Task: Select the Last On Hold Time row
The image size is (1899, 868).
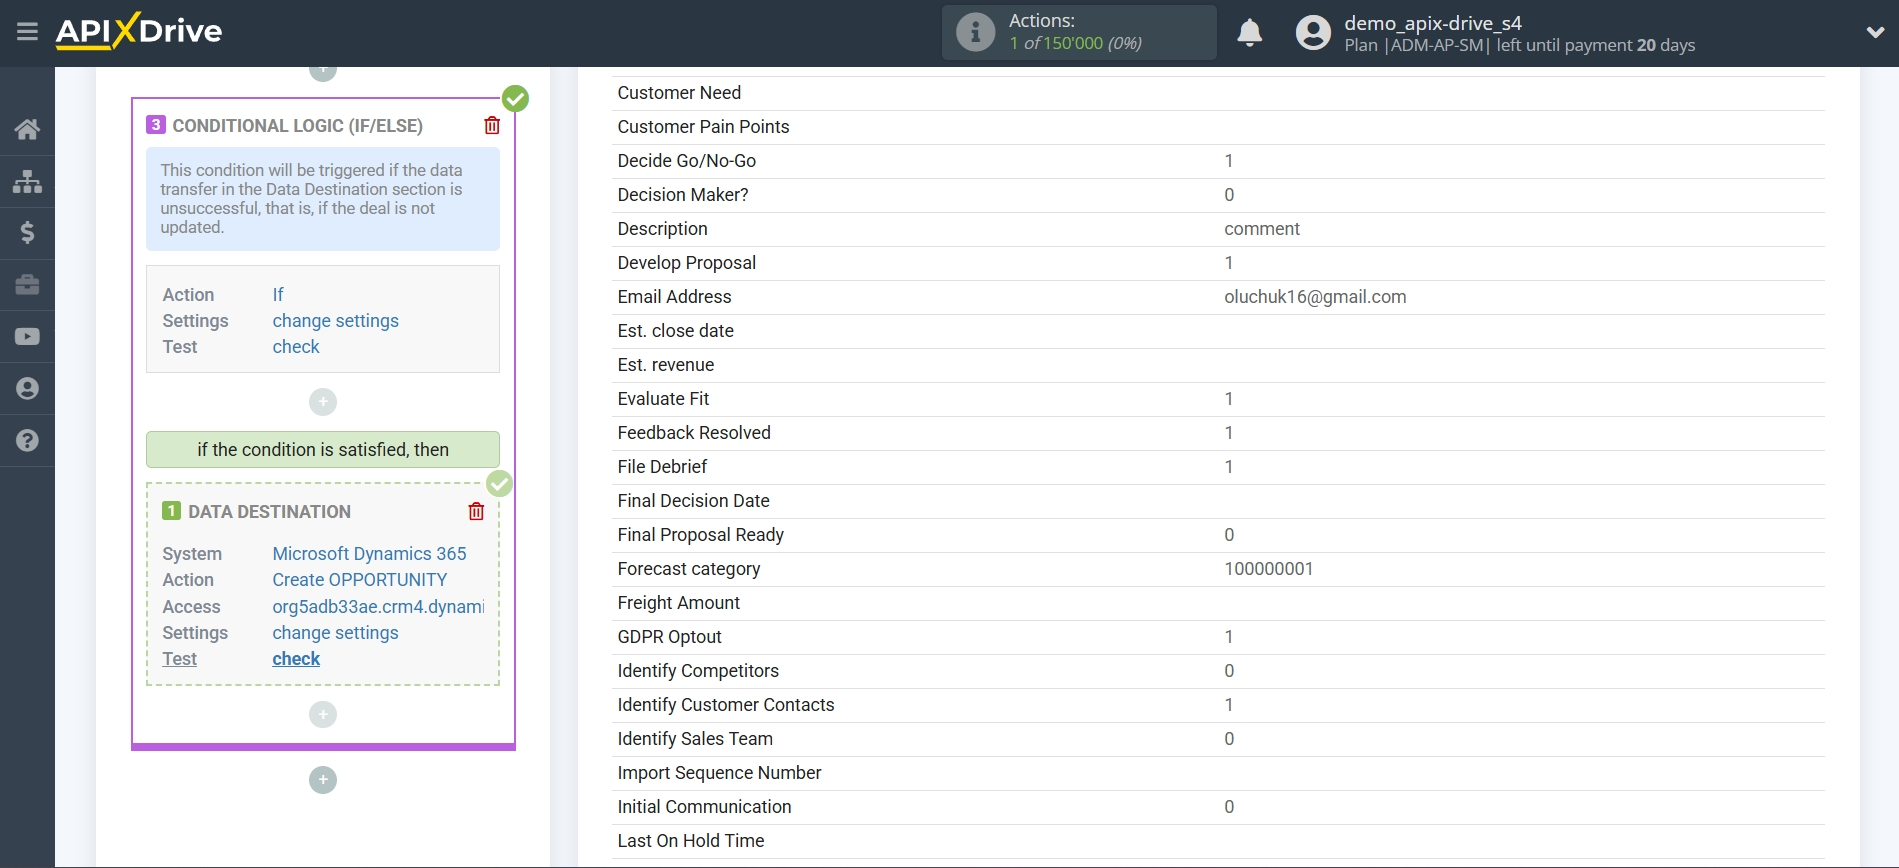Action: pos(1218,841)
